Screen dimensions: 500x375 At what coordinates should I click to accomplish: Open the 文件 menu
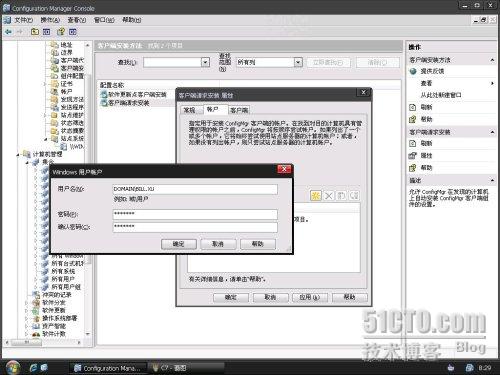pos(23,20)
